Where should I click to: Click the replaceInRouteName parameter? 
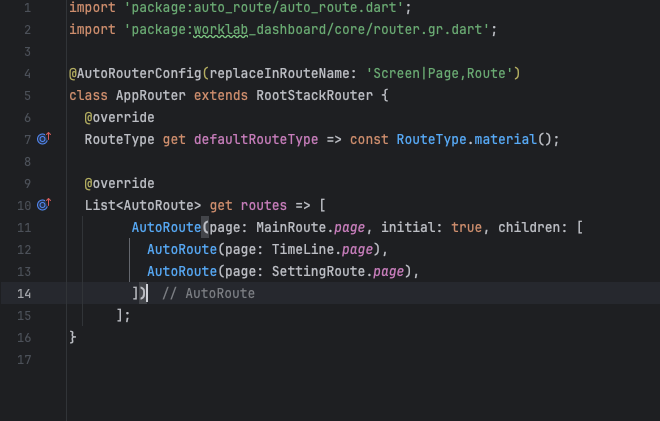(x=279, y=74)
